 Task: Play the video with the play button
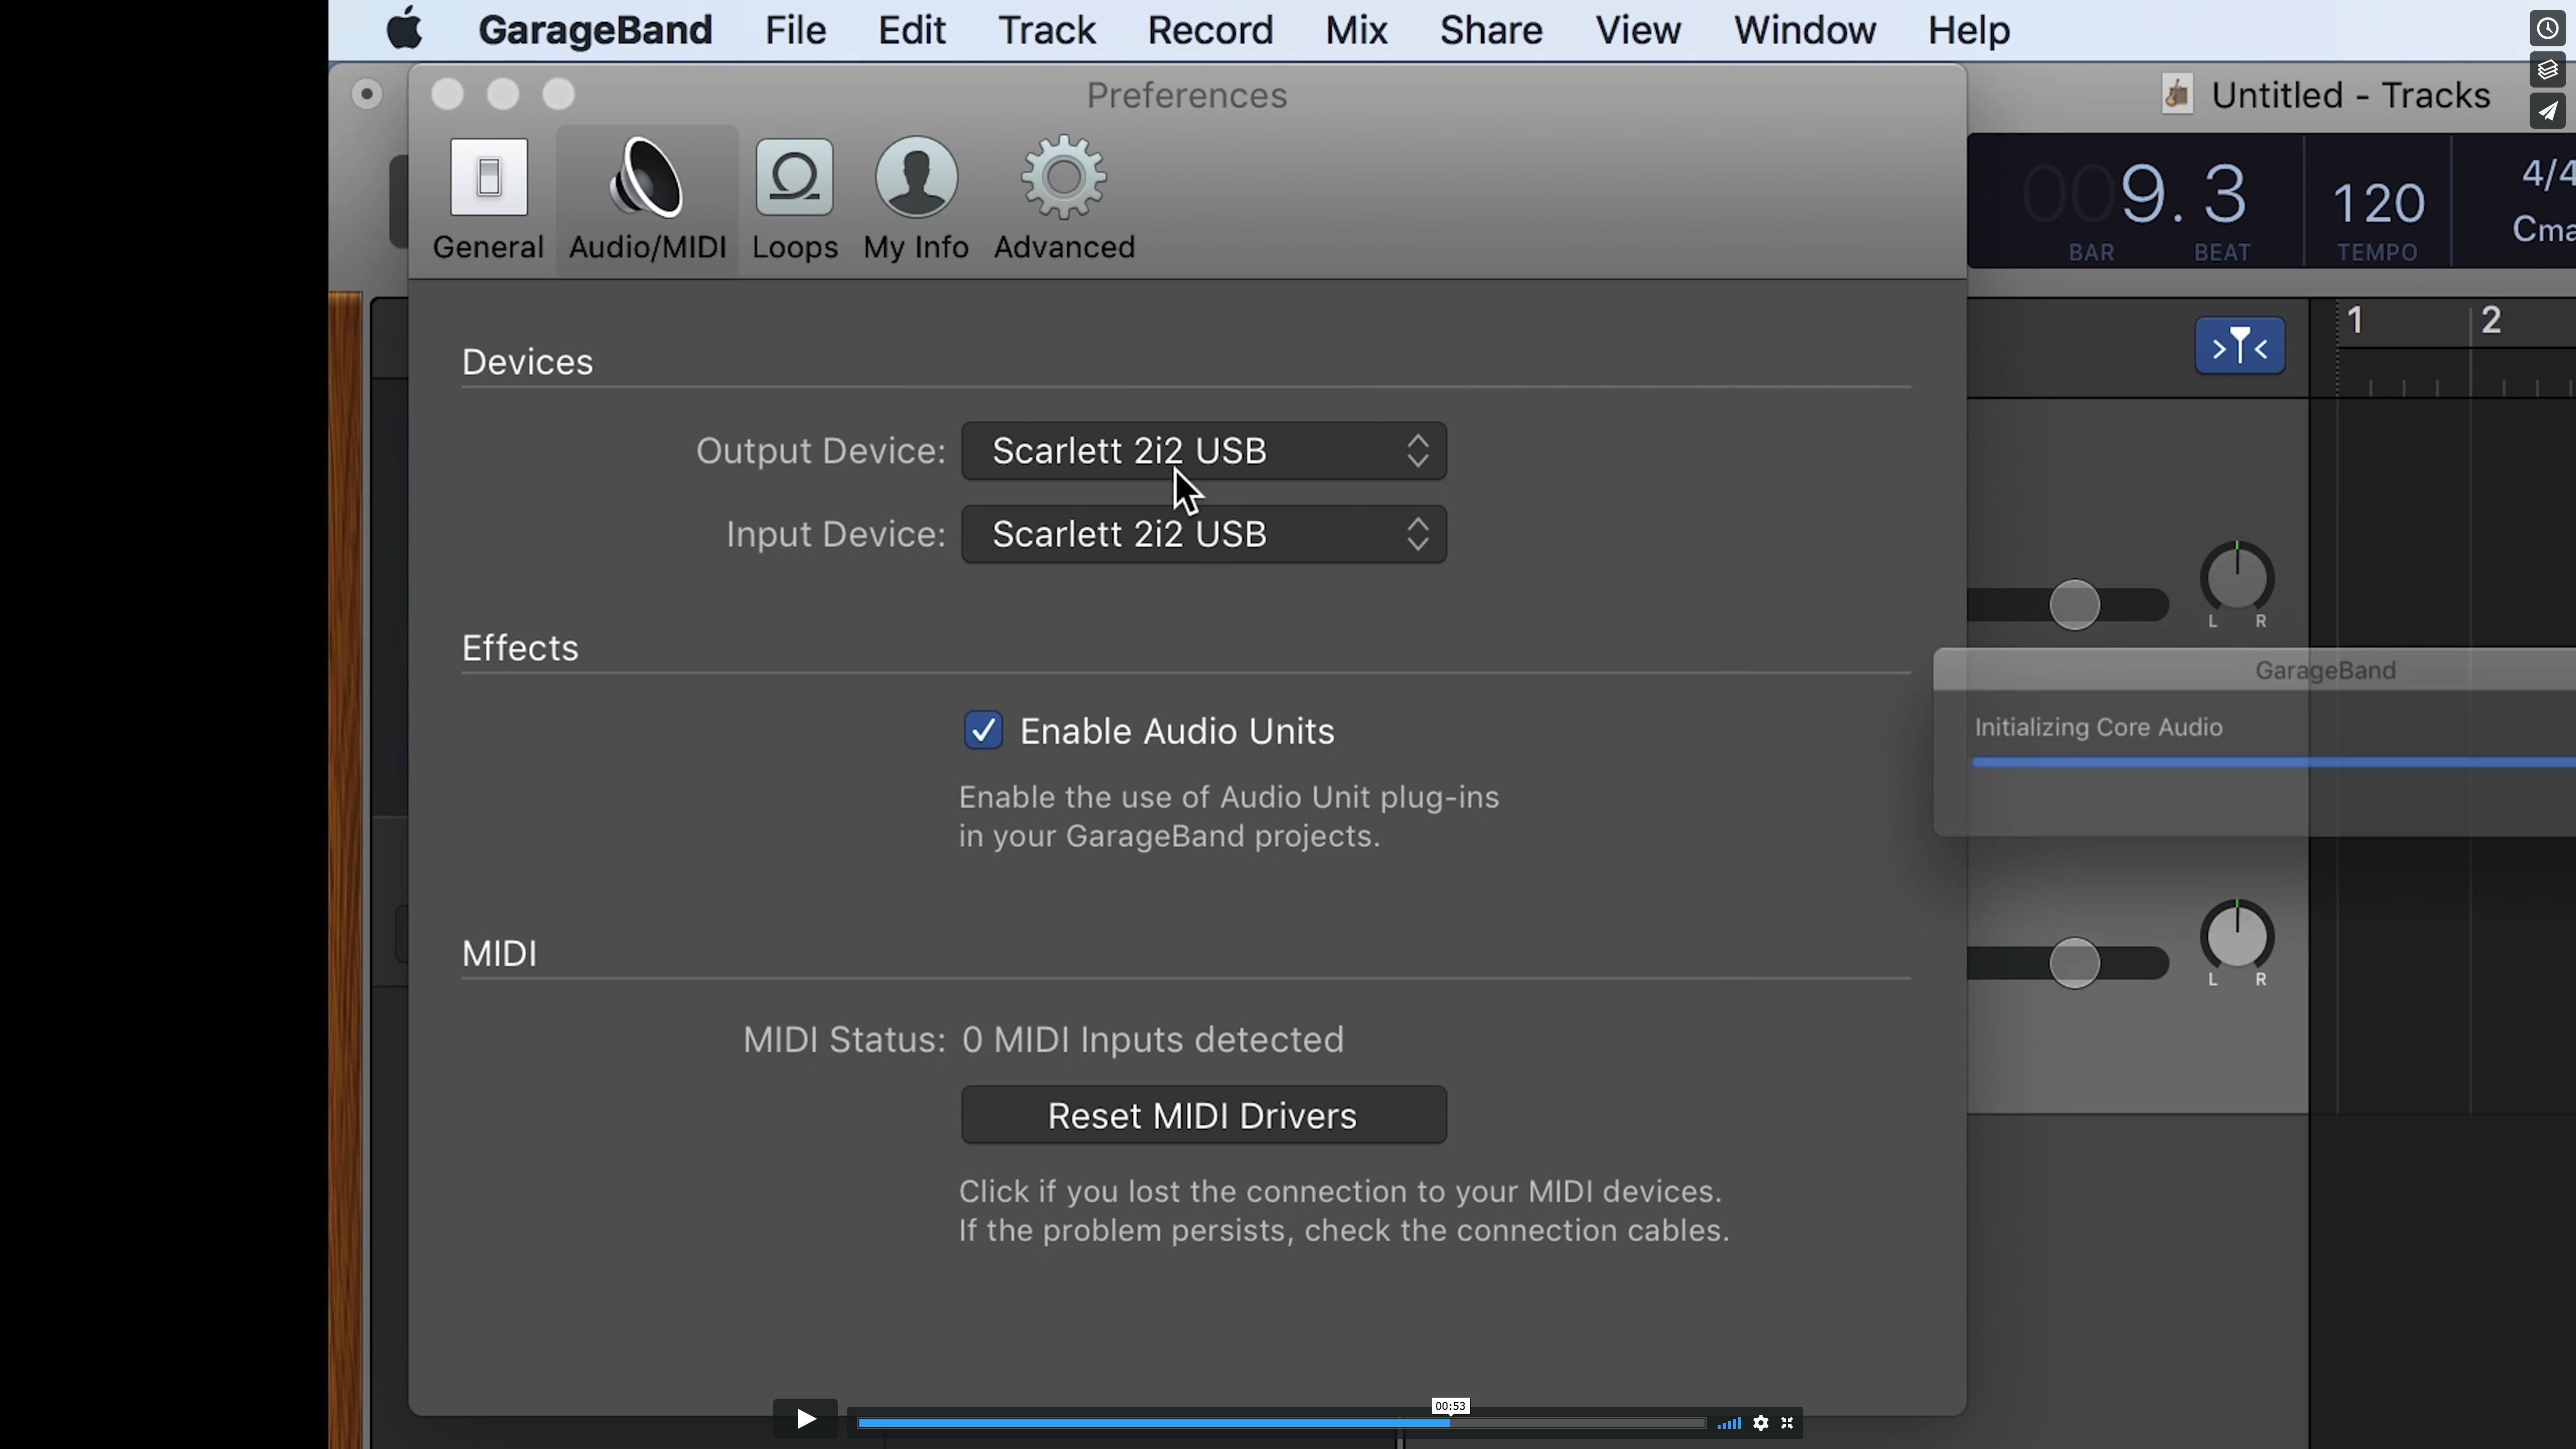pos(805,1419)
